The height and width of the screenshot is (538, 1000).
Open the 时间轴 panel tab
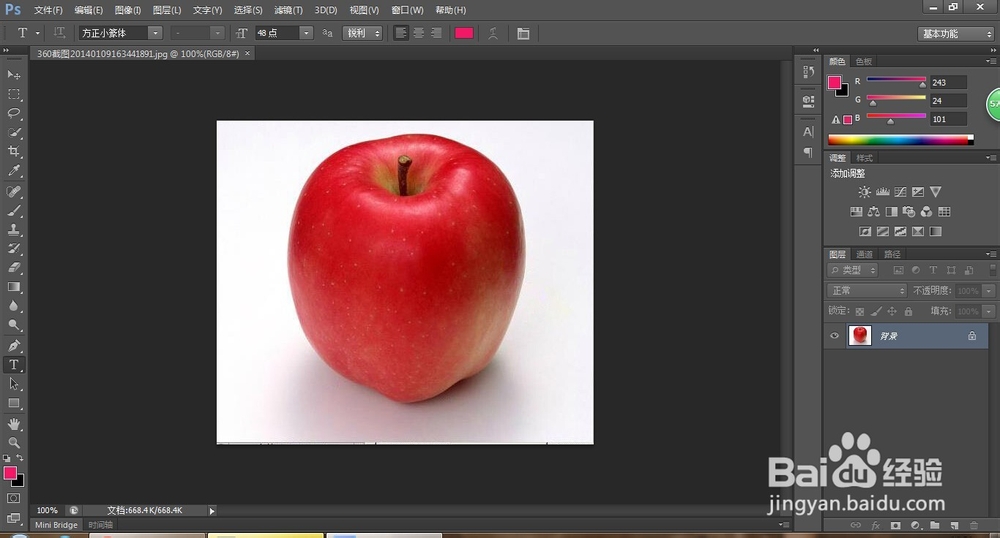[x=101, y=525]
